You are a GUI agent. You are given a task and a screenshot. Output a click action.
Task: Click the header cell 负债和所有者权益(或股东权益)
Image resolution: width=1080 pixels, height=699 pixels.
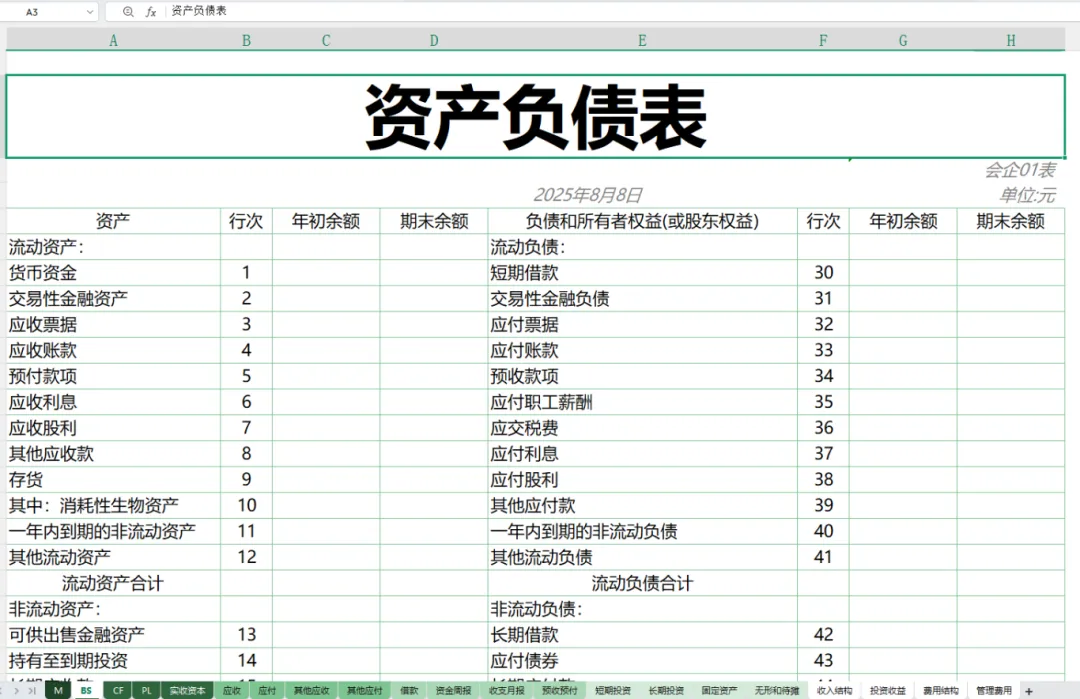[x=643, y=221]
